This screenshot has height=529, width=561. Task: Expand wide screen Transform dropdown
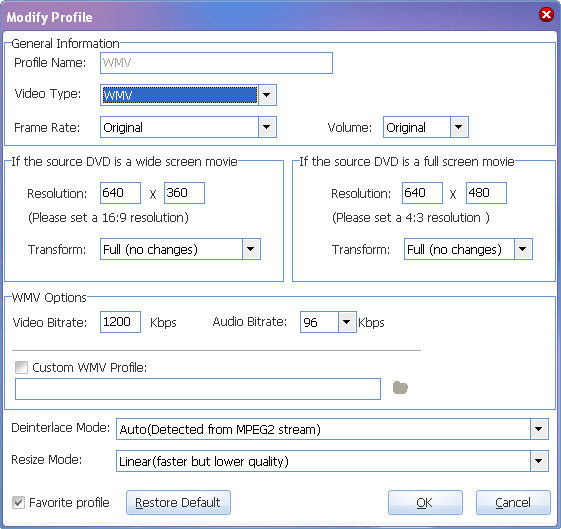[251, 249]
